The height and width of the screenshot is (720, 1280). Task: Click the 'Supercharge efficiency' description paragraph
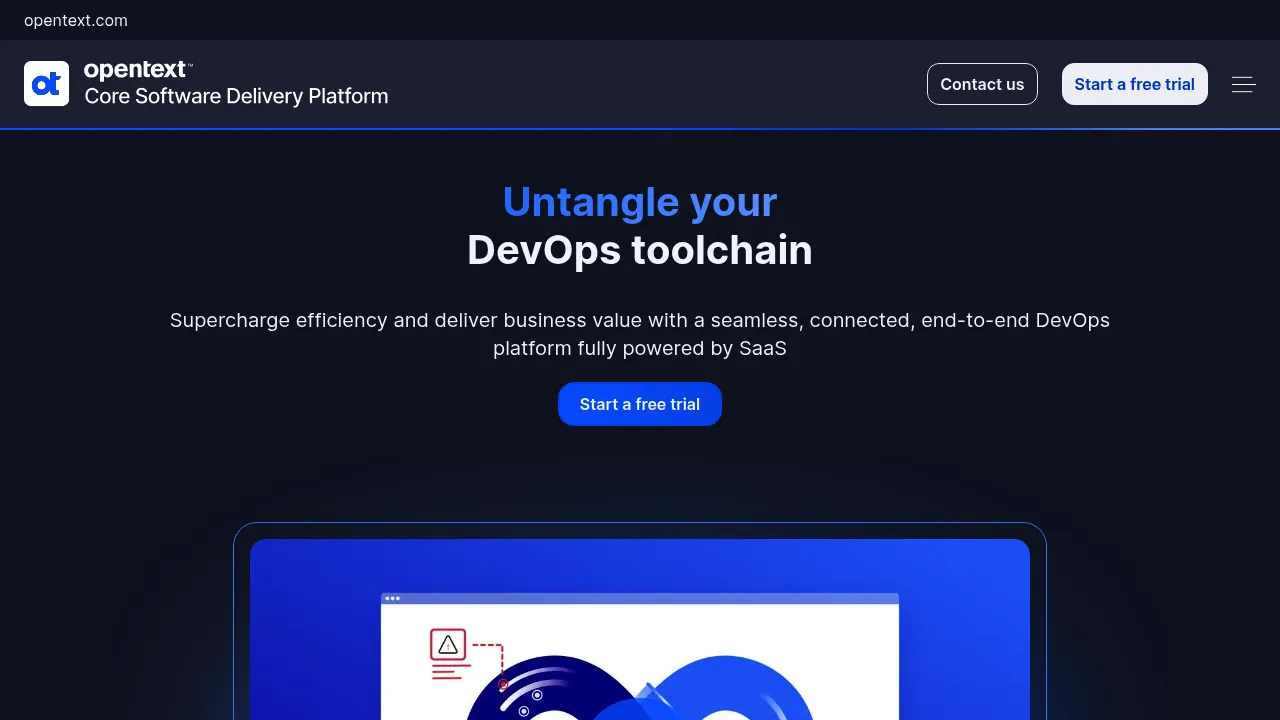640,334
